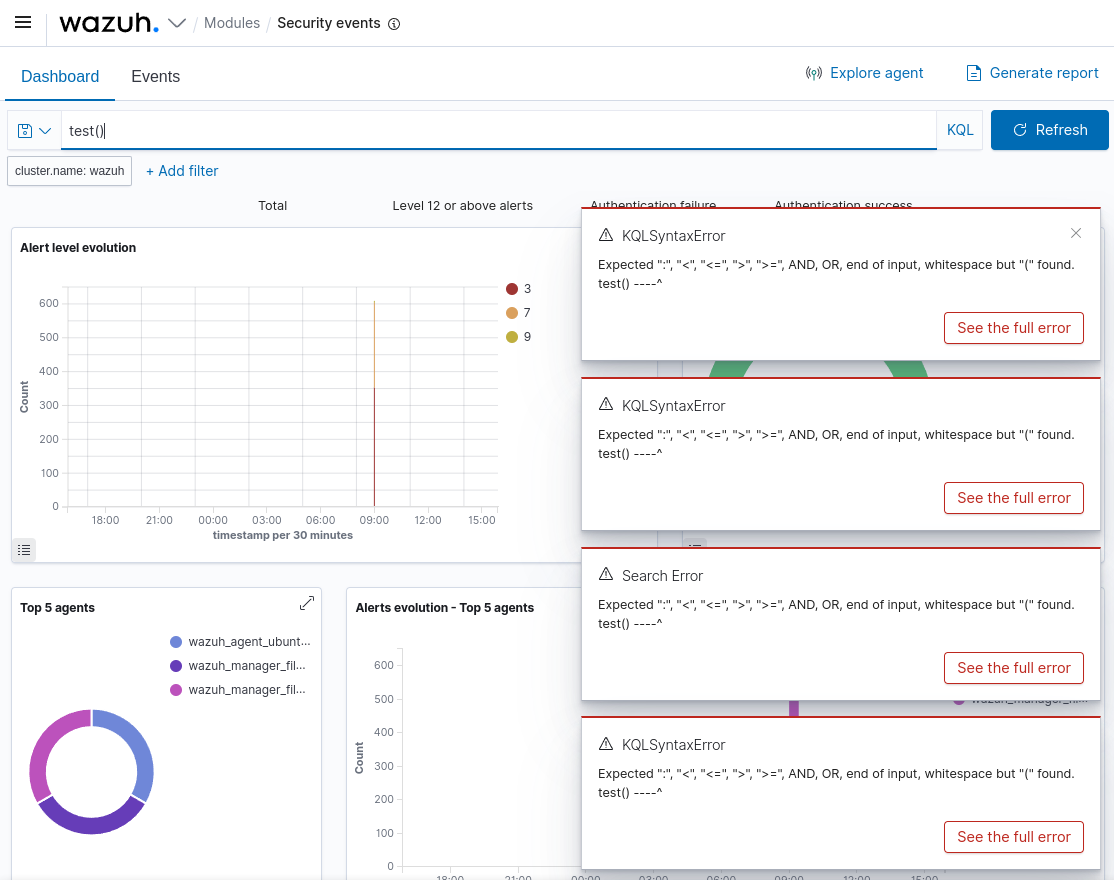Click the Explore agent antenna icon

coord(814,72)
